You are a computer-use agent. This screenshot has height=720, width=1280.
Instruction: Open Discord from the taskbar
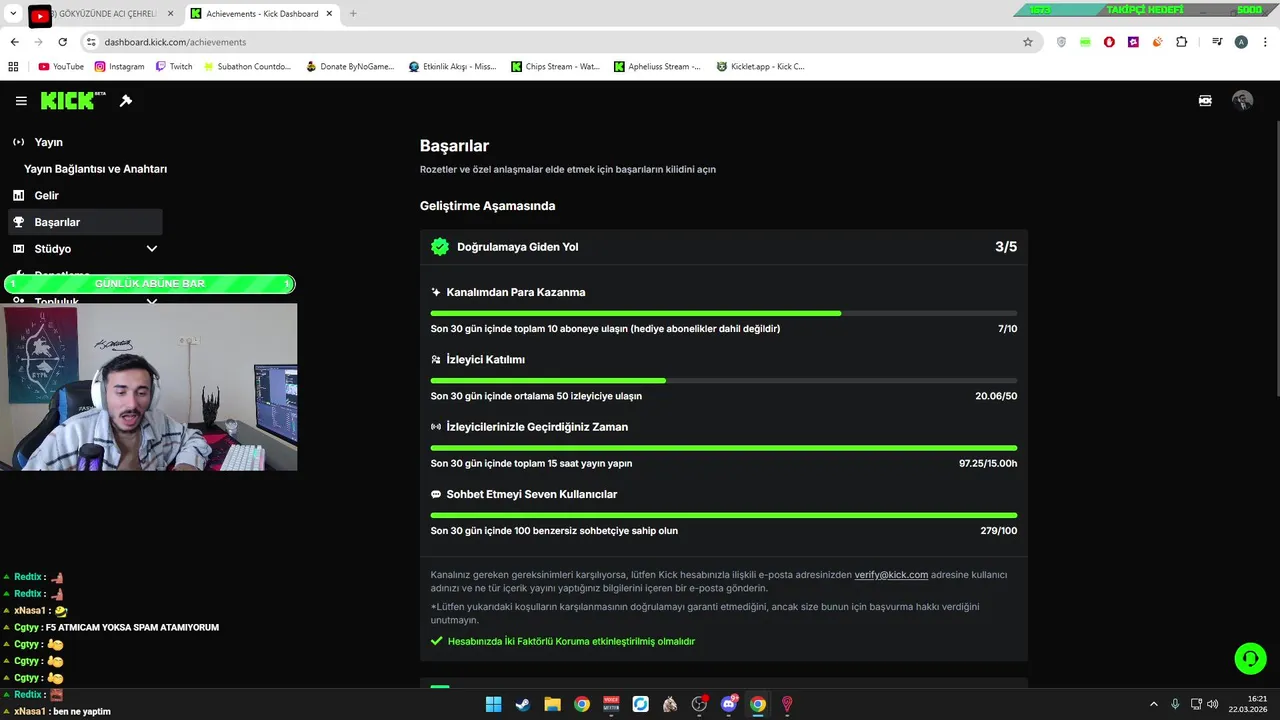pos(729,704)
